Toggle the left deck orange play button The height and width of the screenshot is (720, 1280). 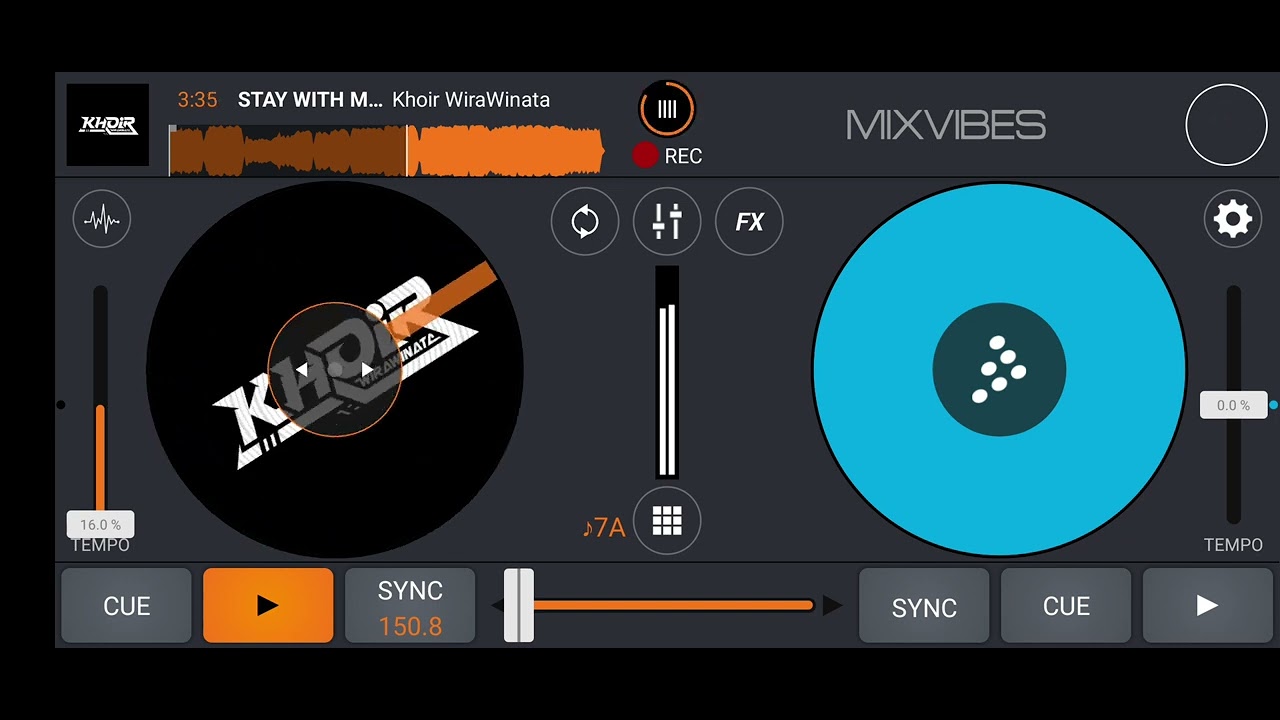tap(268, 606)
